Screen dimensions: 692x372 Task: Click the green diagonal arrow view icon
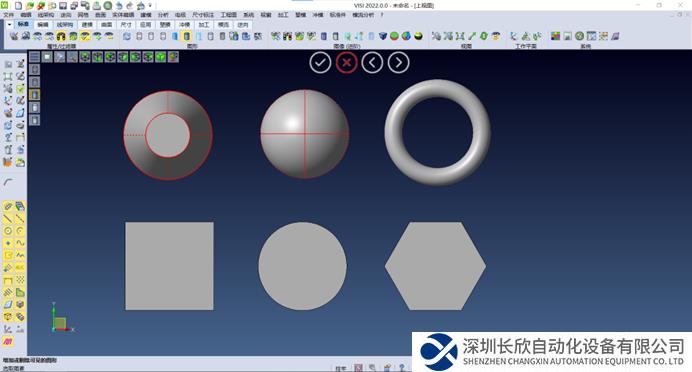[x=472, y=36]
